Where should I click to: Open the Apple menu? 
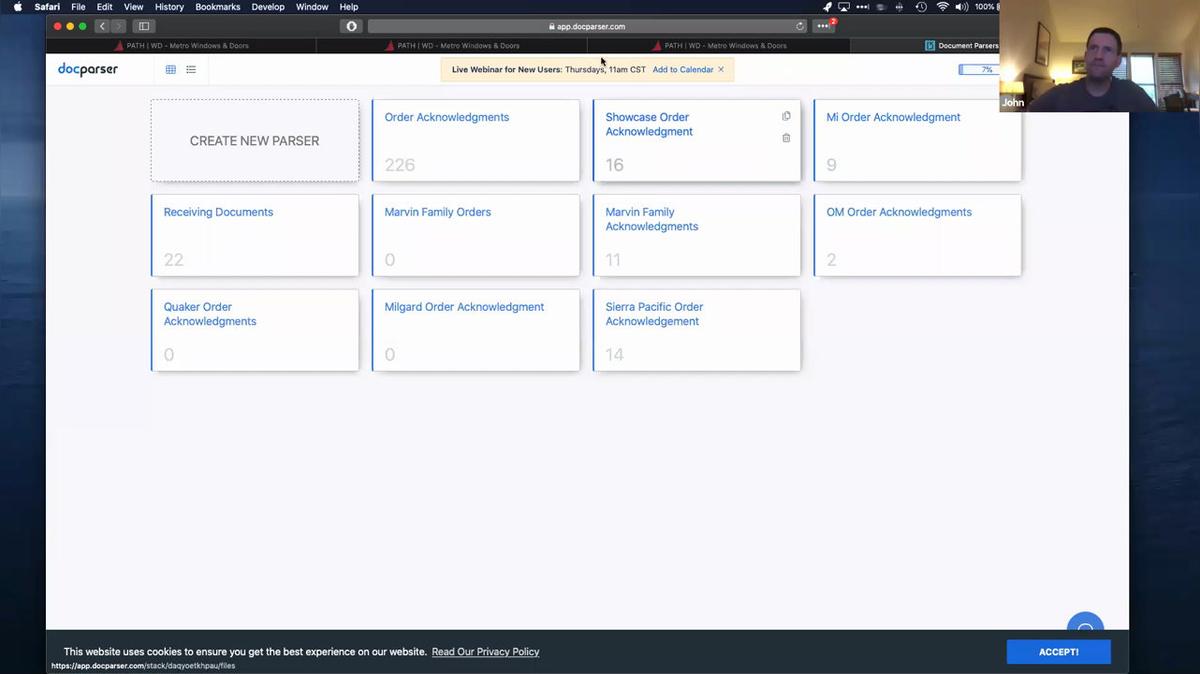[x=17, y=7]
